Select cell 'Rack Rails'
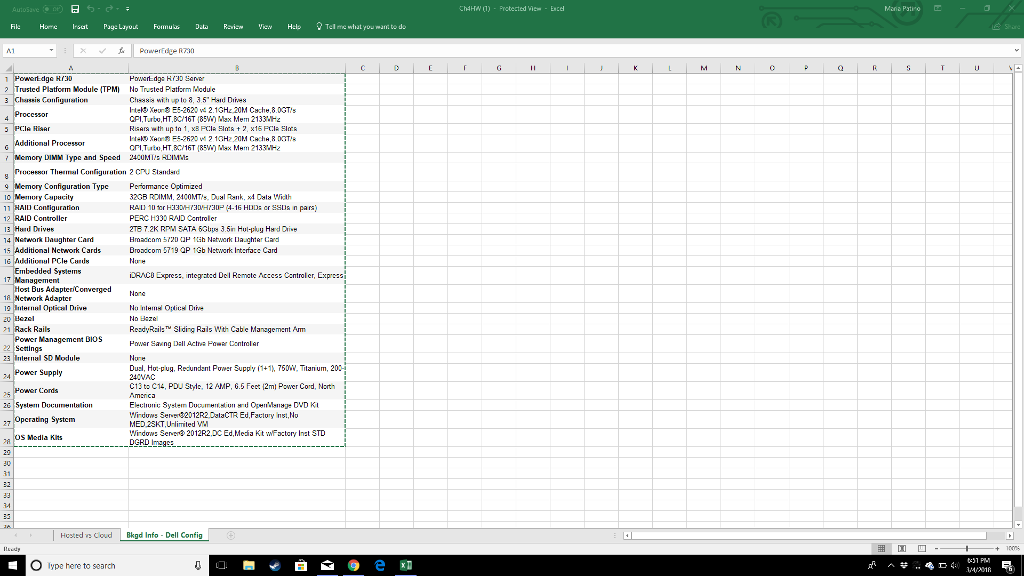This screenshot has width=1024, height=576. click(71, 329)
